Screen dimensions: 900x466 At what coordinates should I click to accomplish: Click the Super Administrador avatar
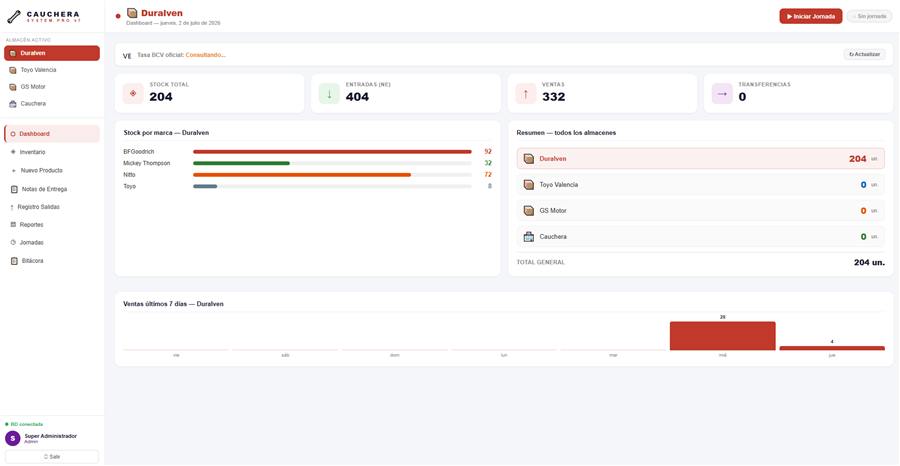pyautogui.click(x=13, y=438)
